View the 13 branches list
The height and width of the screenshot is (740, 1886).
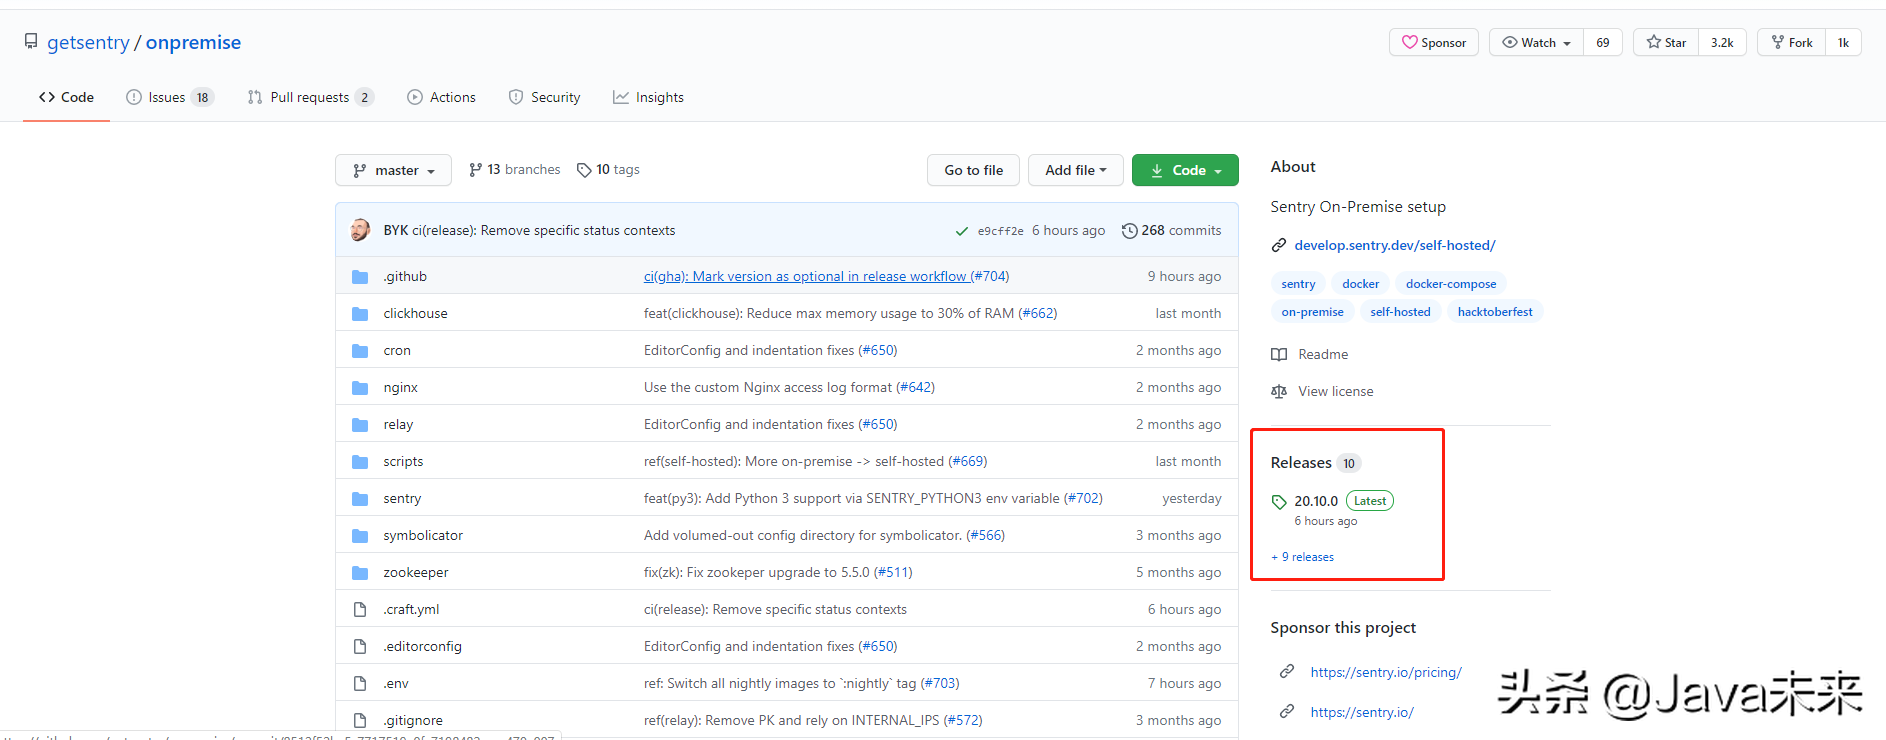click(x=514, y=170)
